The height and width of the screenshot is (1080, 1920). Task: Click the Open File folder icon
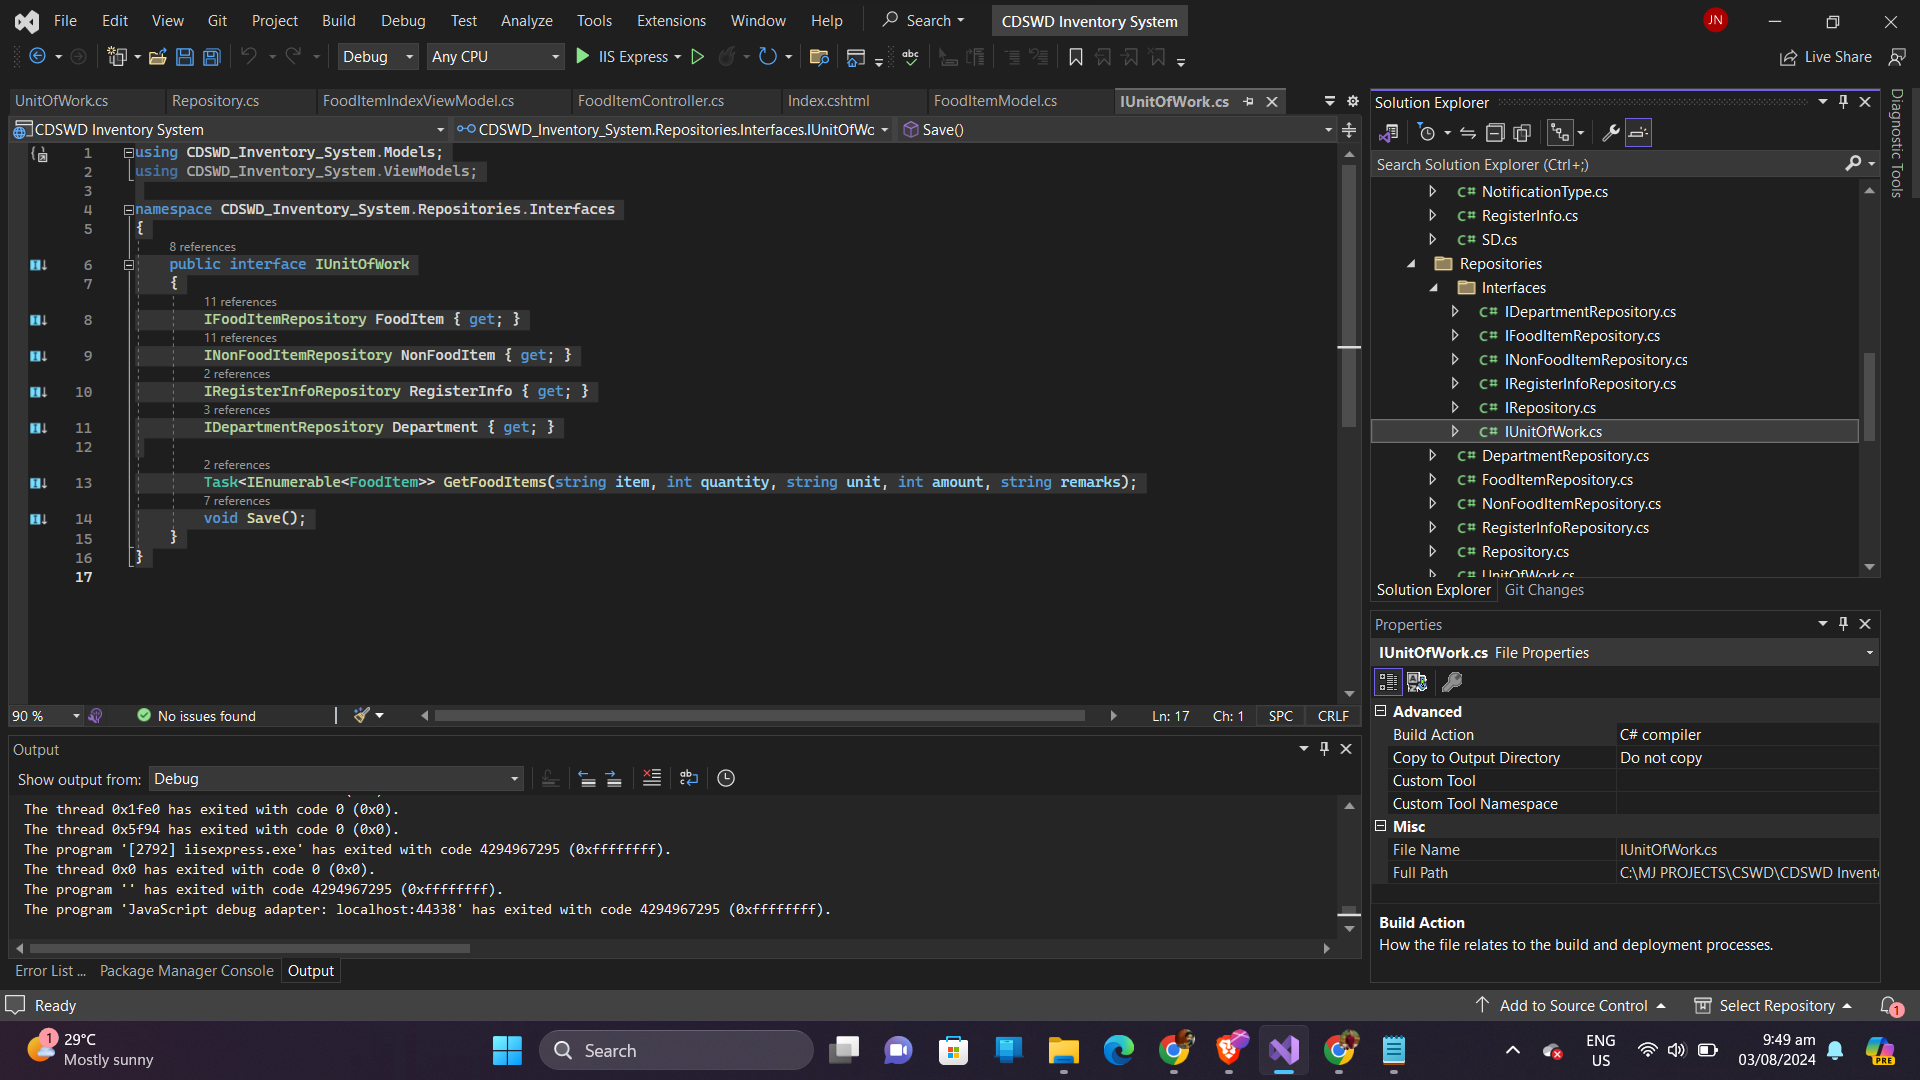click(157, 57)
